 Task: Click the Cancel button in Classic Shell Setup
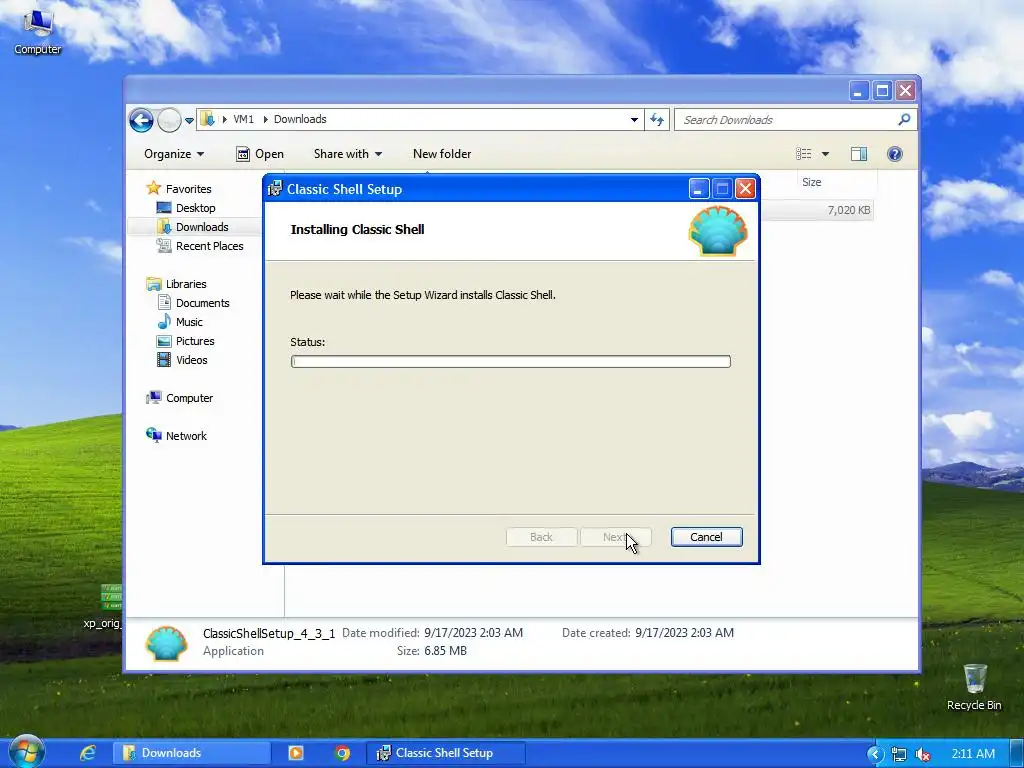pyautogui.click(x=706, y=537)
